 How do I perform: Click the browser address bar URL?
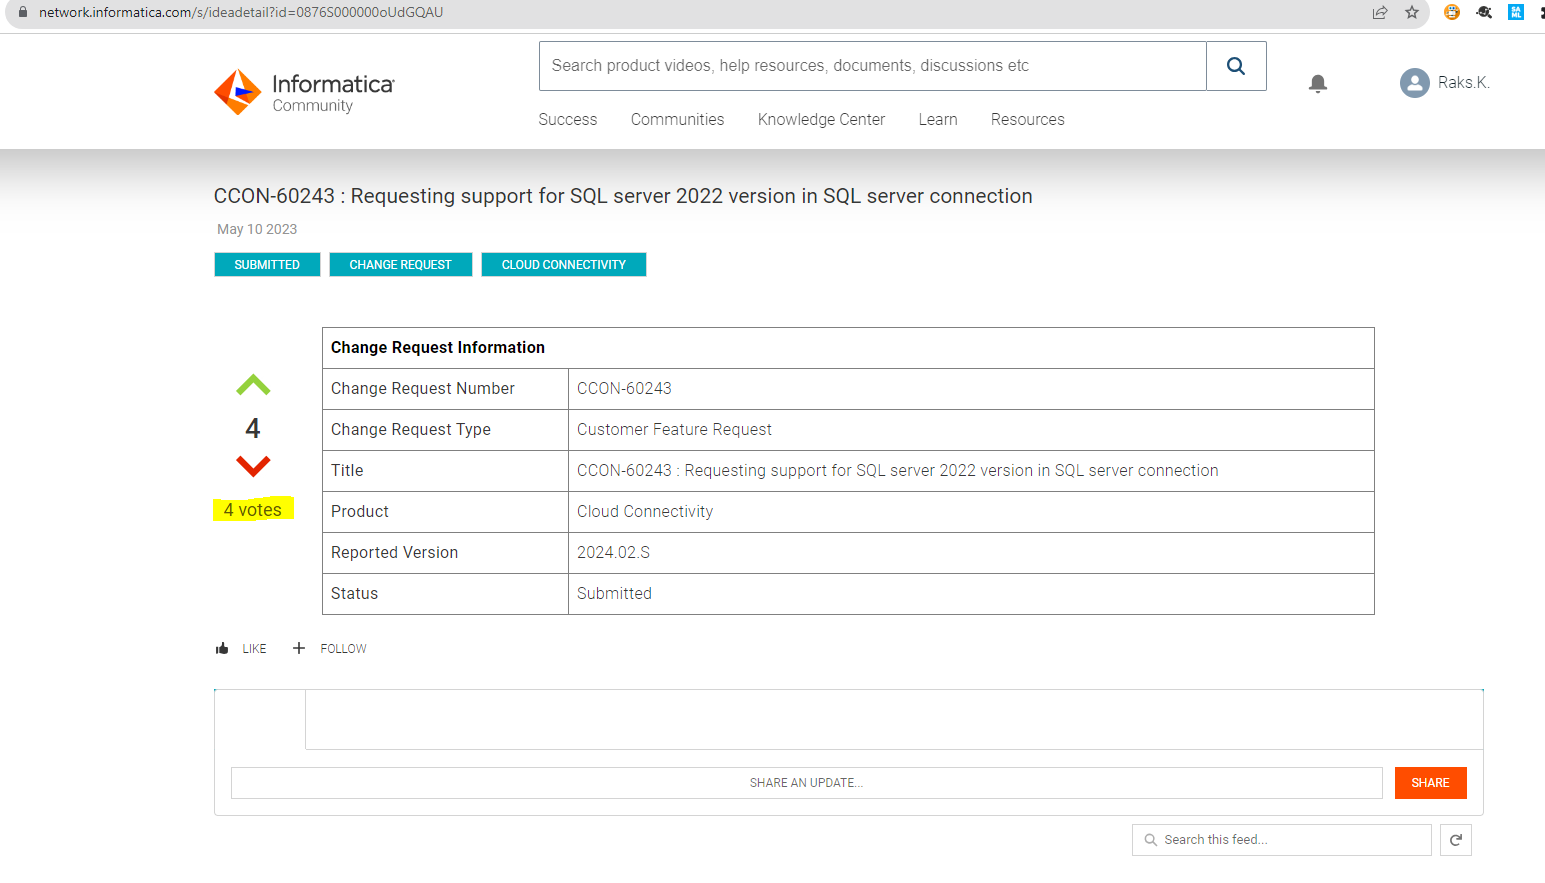[x=241, y=12]
